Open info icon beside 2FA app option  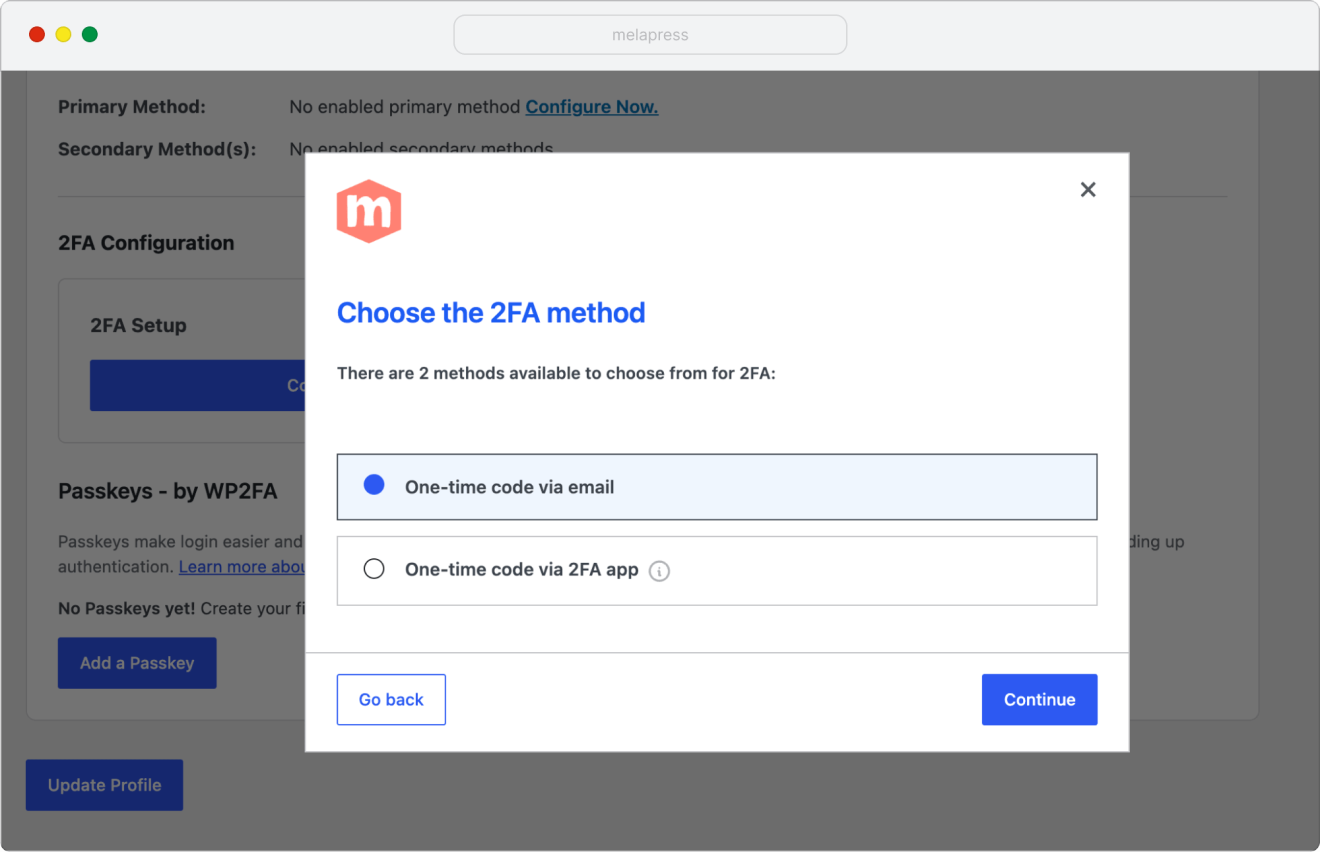(x=659, y=571)
